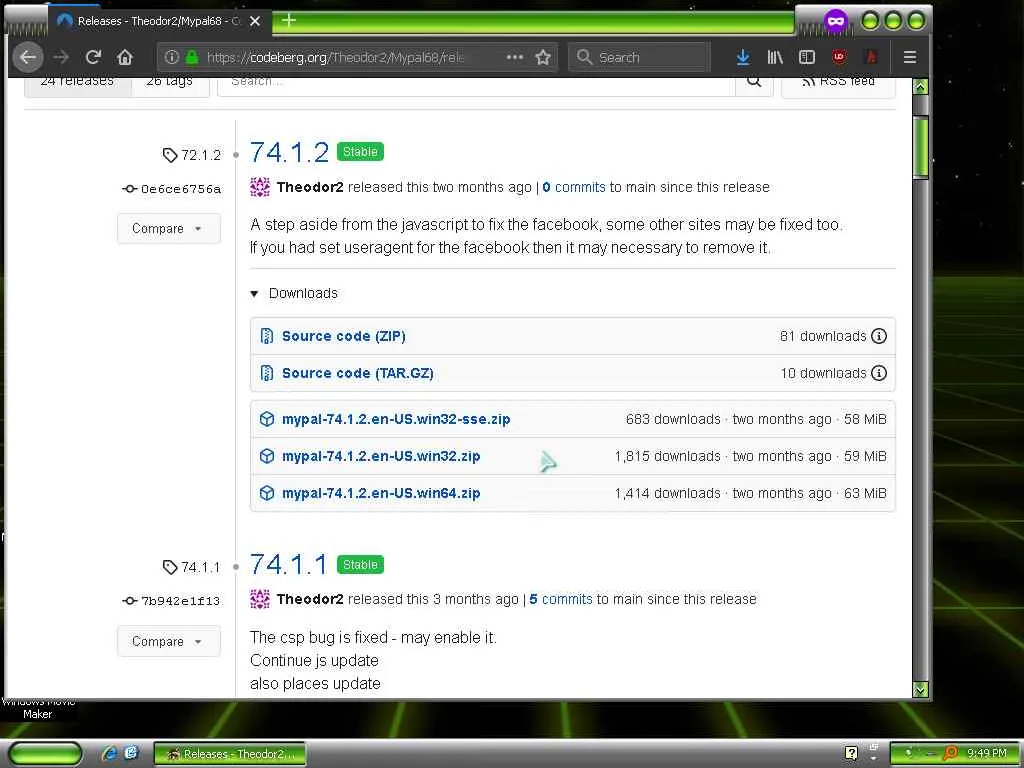The height and width of the screenshot is (768, 1024).
Task: Open a new tab with plus button
Action: point(289,21)
